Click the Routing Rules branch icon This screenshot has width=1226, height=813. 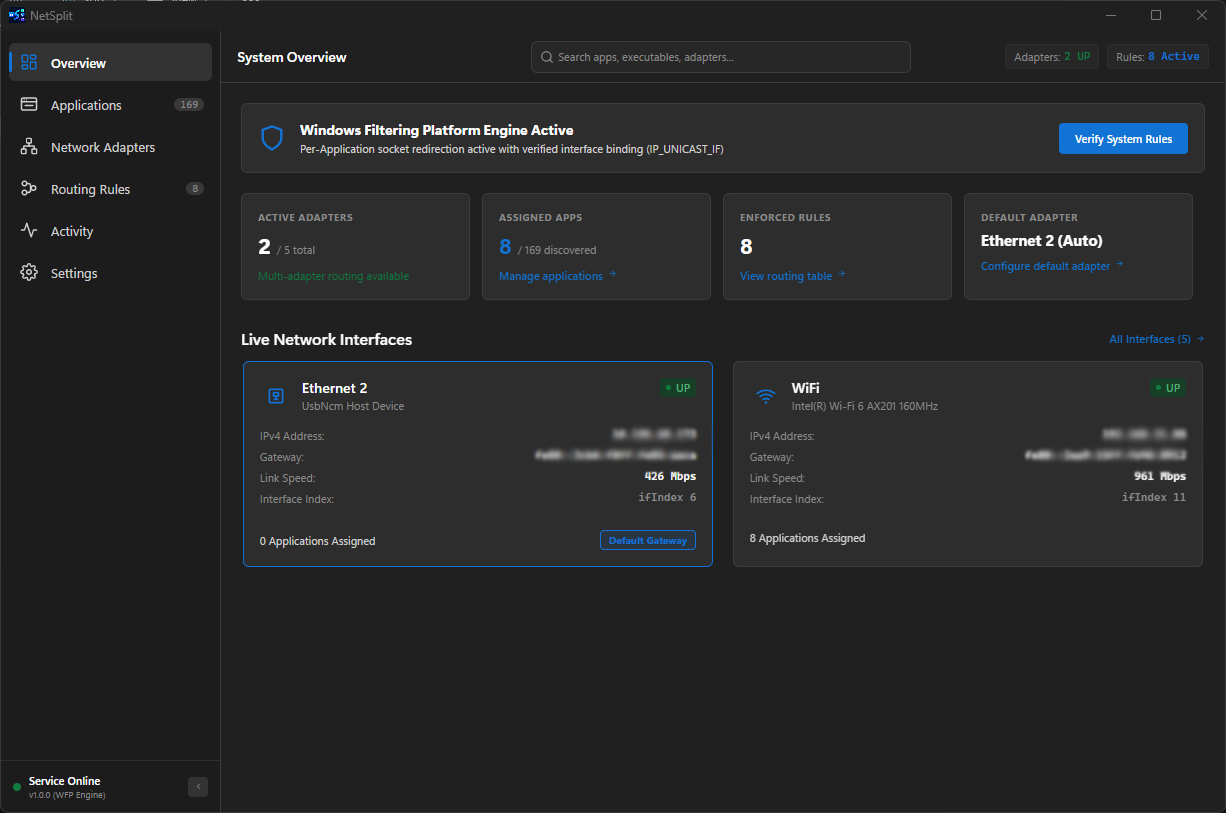29,189
